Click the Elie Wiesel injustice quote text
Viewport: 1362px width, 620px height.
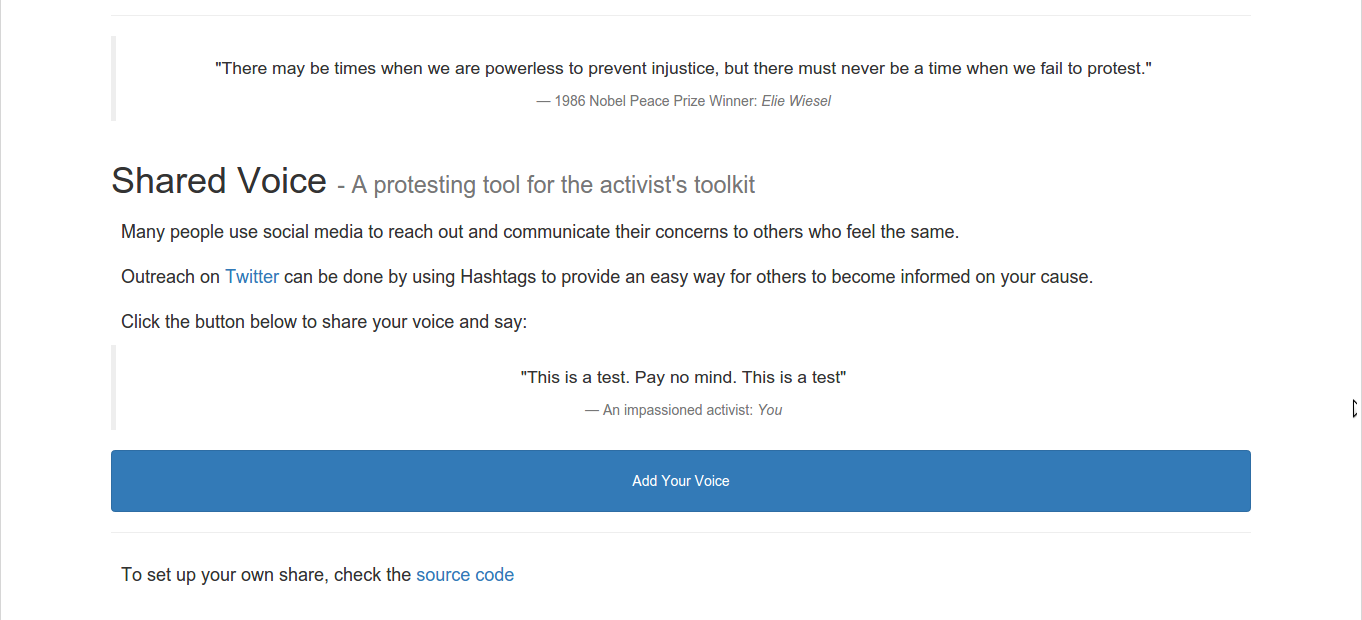coord(684,69)
